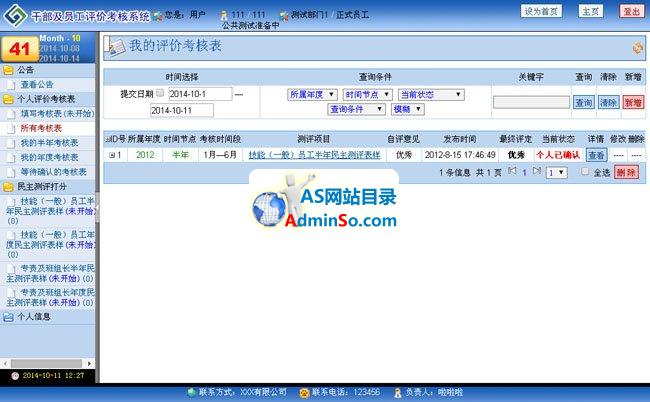Open 专责及班组长半年民主测评表样 sidebar item
650x402 pixels.
click(x=50, y=274)
